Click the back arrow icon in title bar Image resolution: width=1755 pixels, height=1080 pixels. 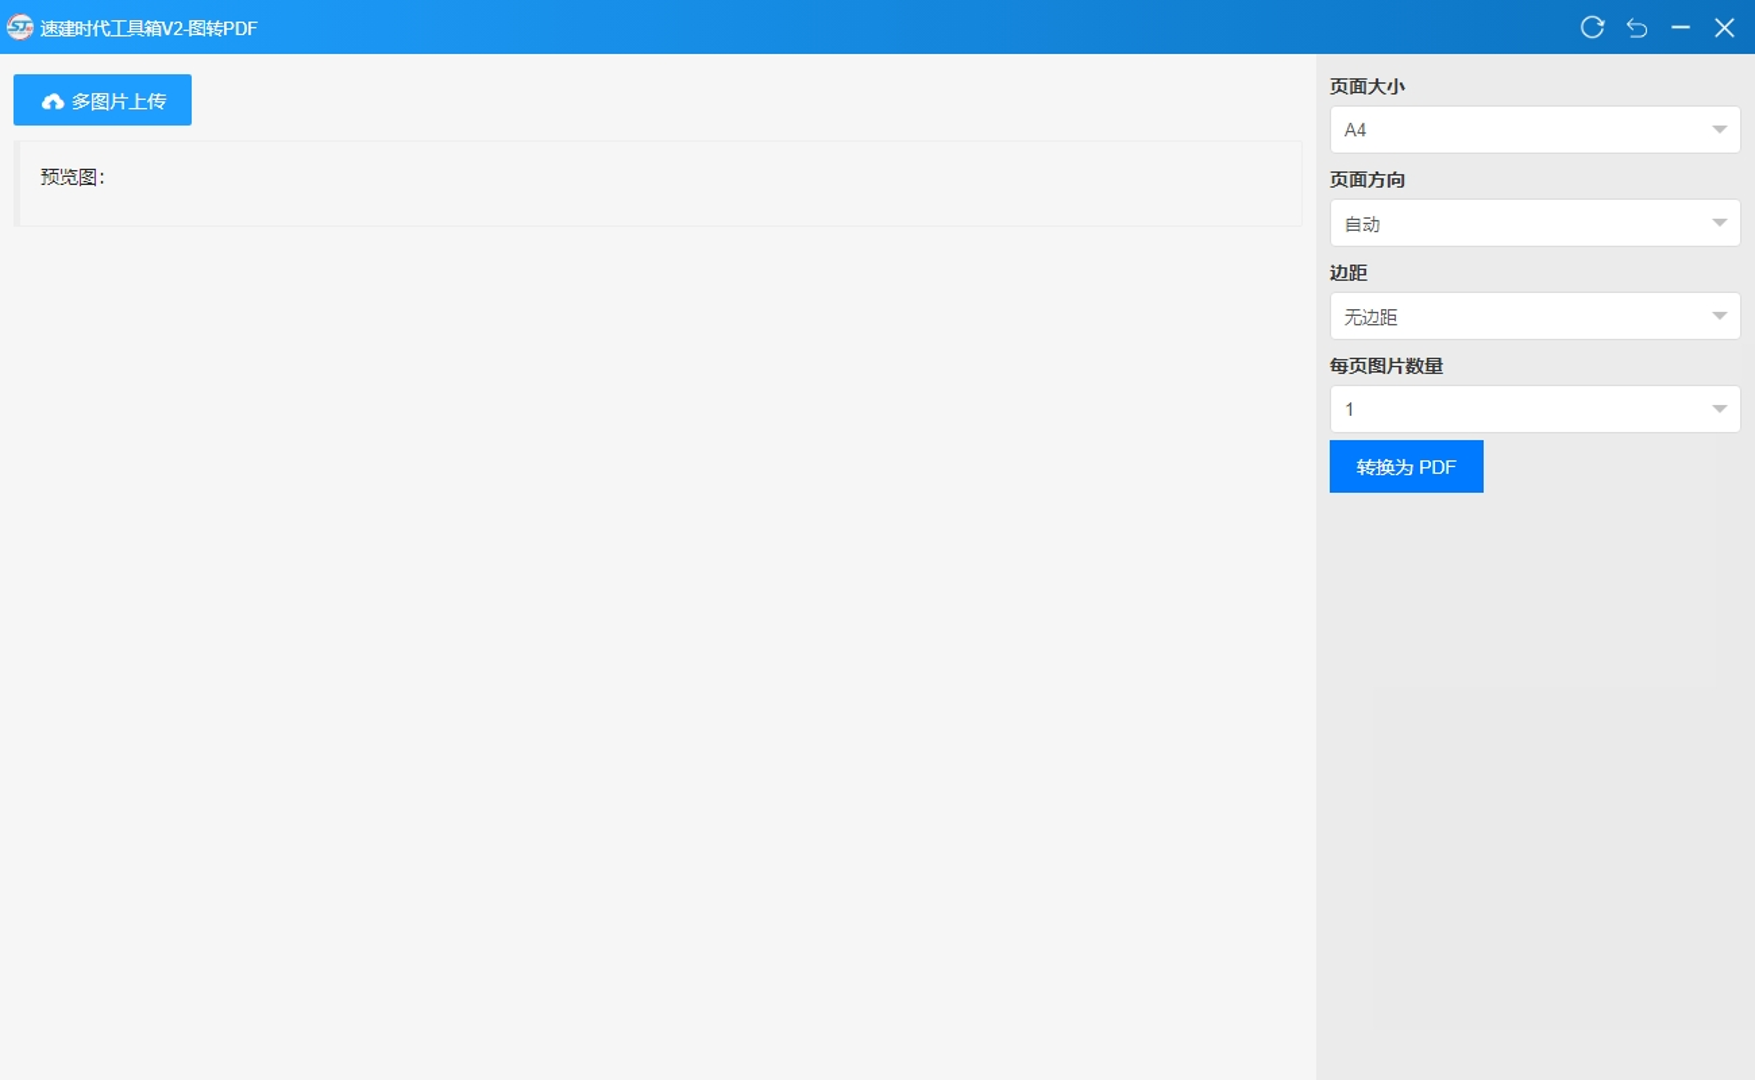coord(1636,27)
